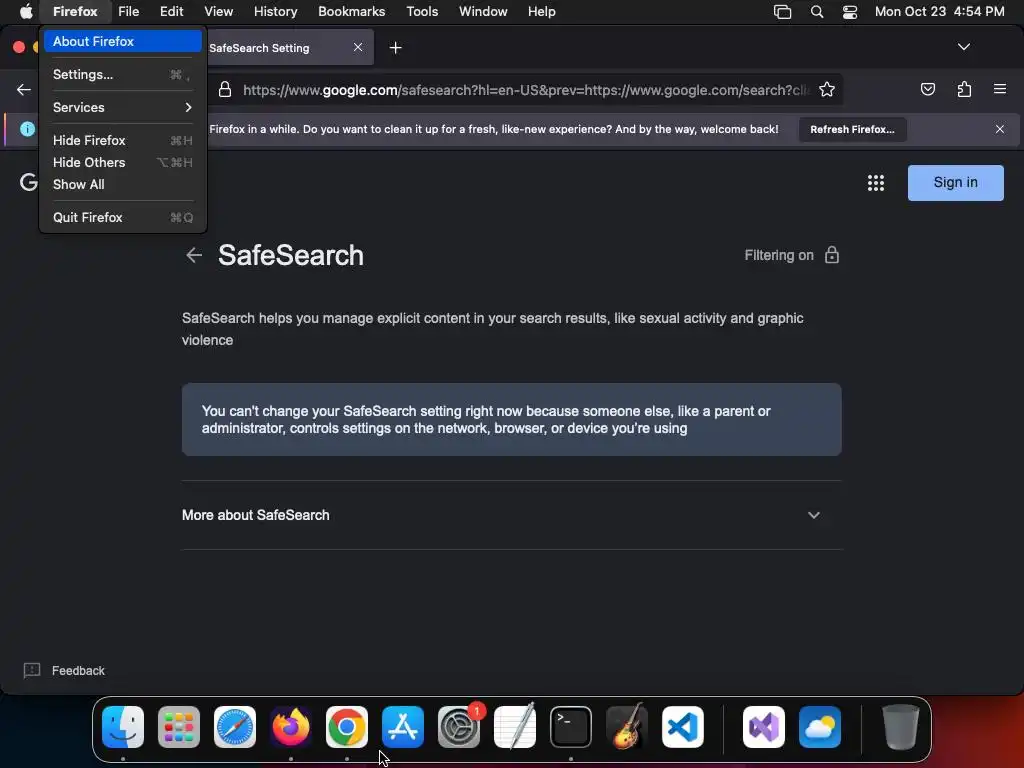Open Visual Studio from the dock
The width and height of the screenshot is (1024, 768).
click(x=764, y=727)
